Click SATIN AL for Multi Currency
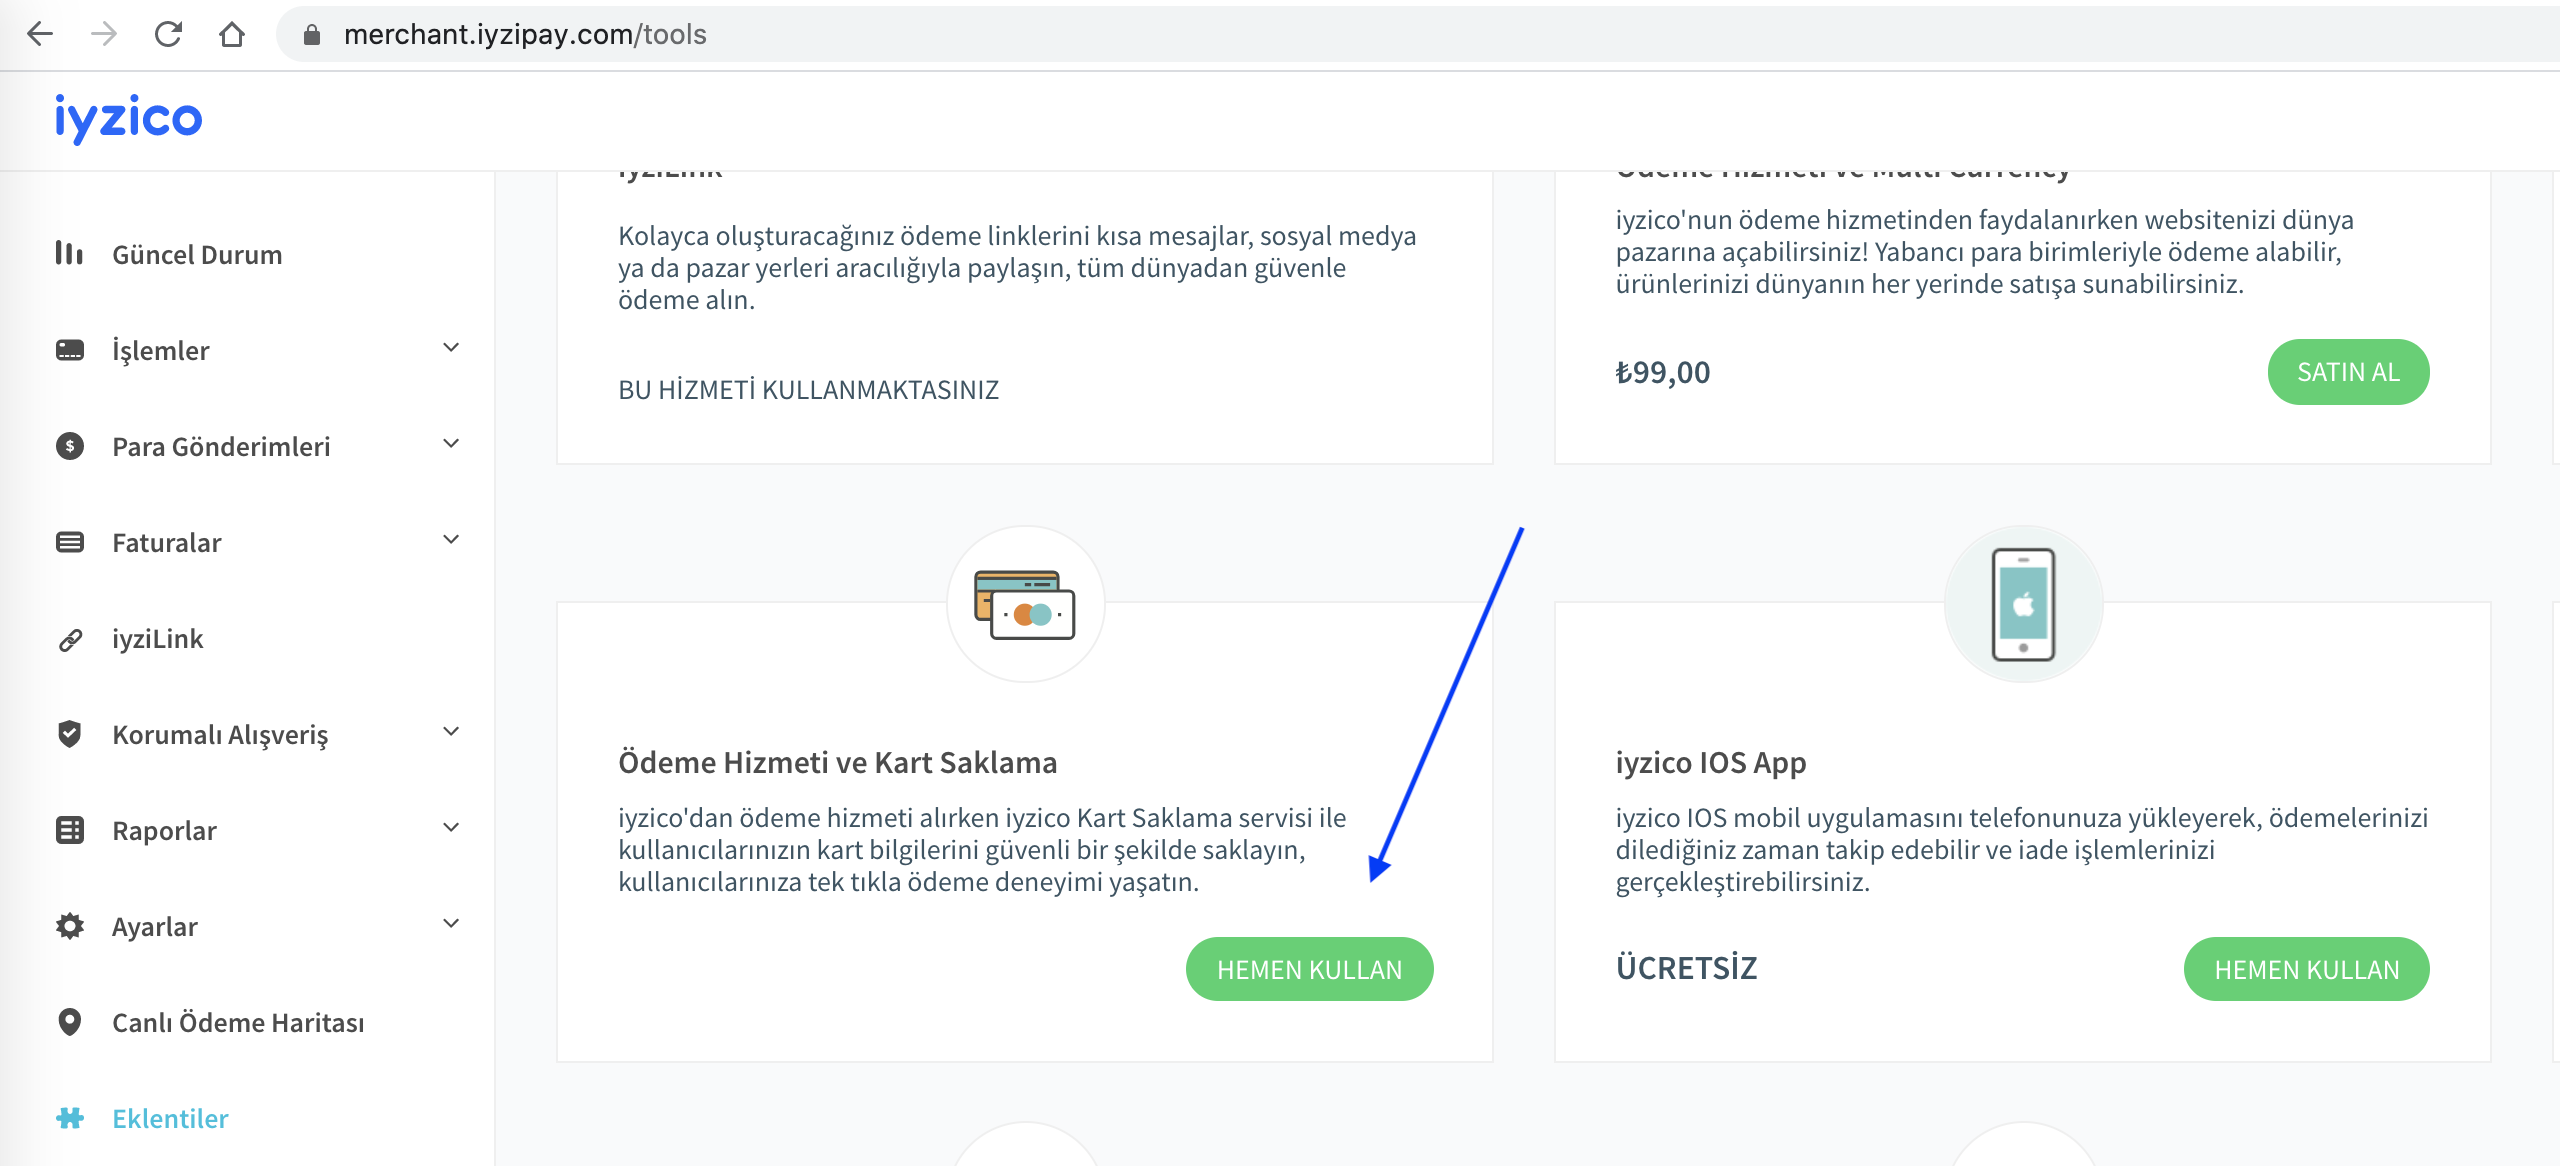The width and height of the screenshot is (2560, 1166). 2348,372
